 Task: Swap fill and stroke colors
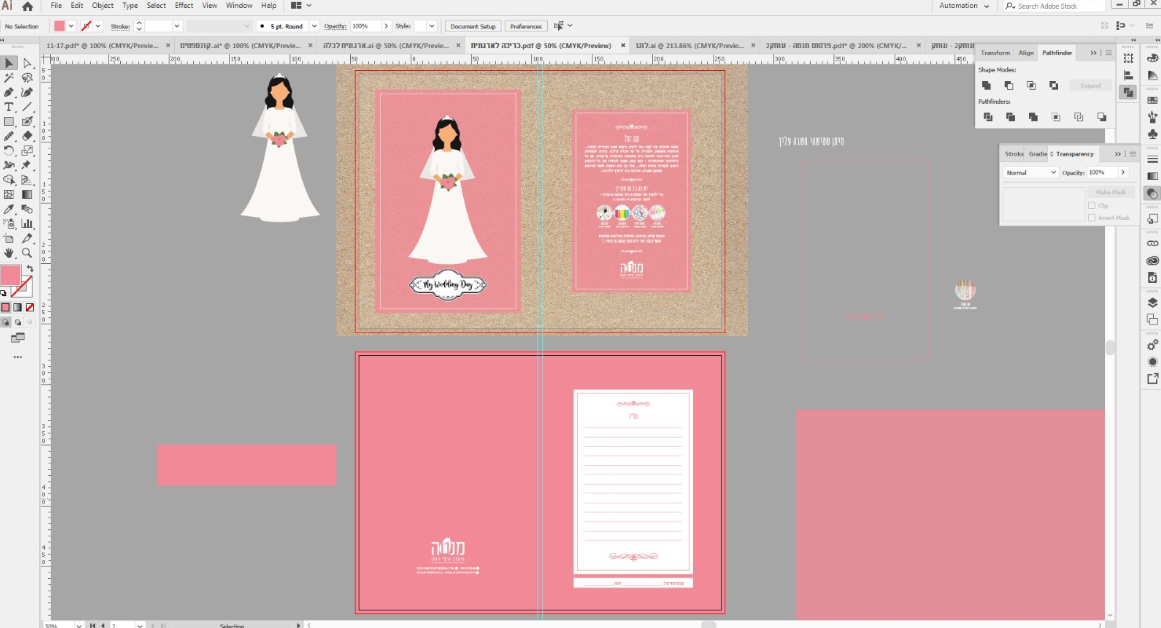[x=29, y=269]
